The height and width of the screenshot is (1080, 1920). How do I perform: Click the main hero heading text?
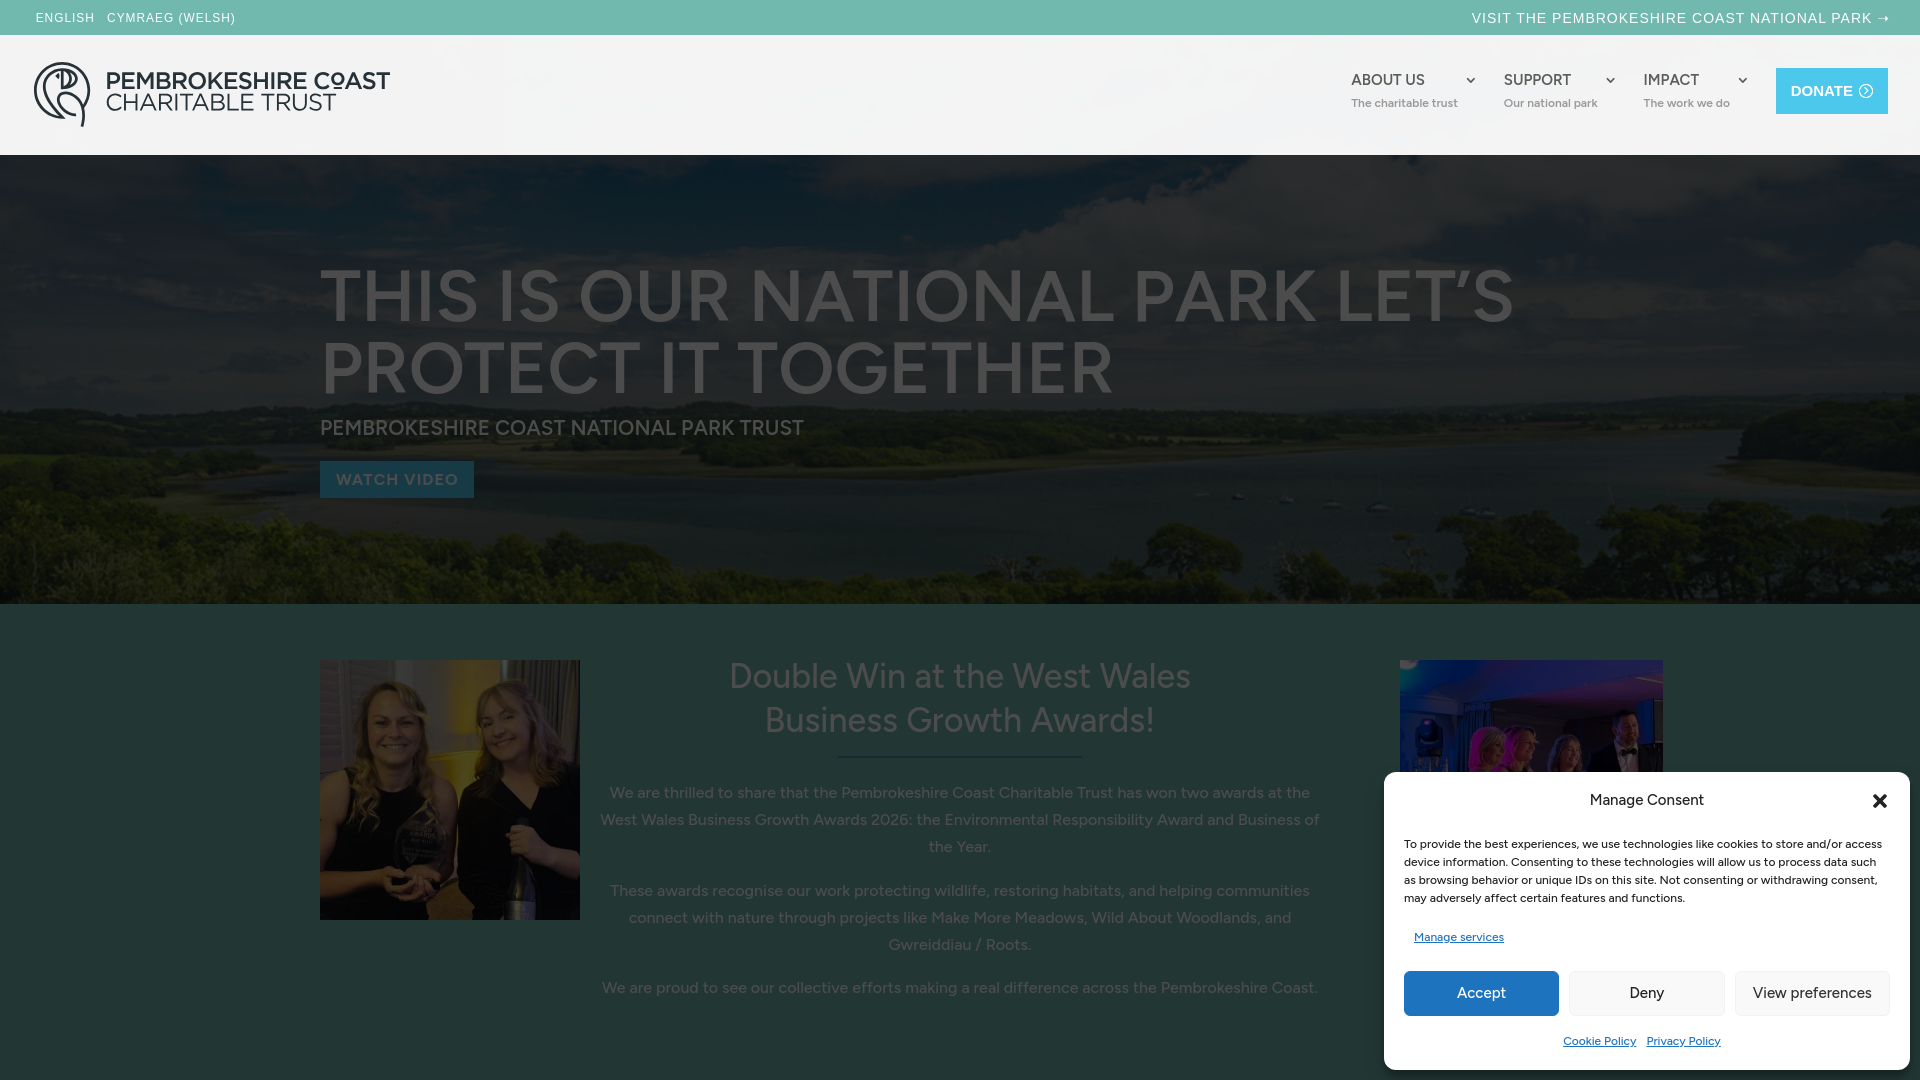(x=916, y=332)
